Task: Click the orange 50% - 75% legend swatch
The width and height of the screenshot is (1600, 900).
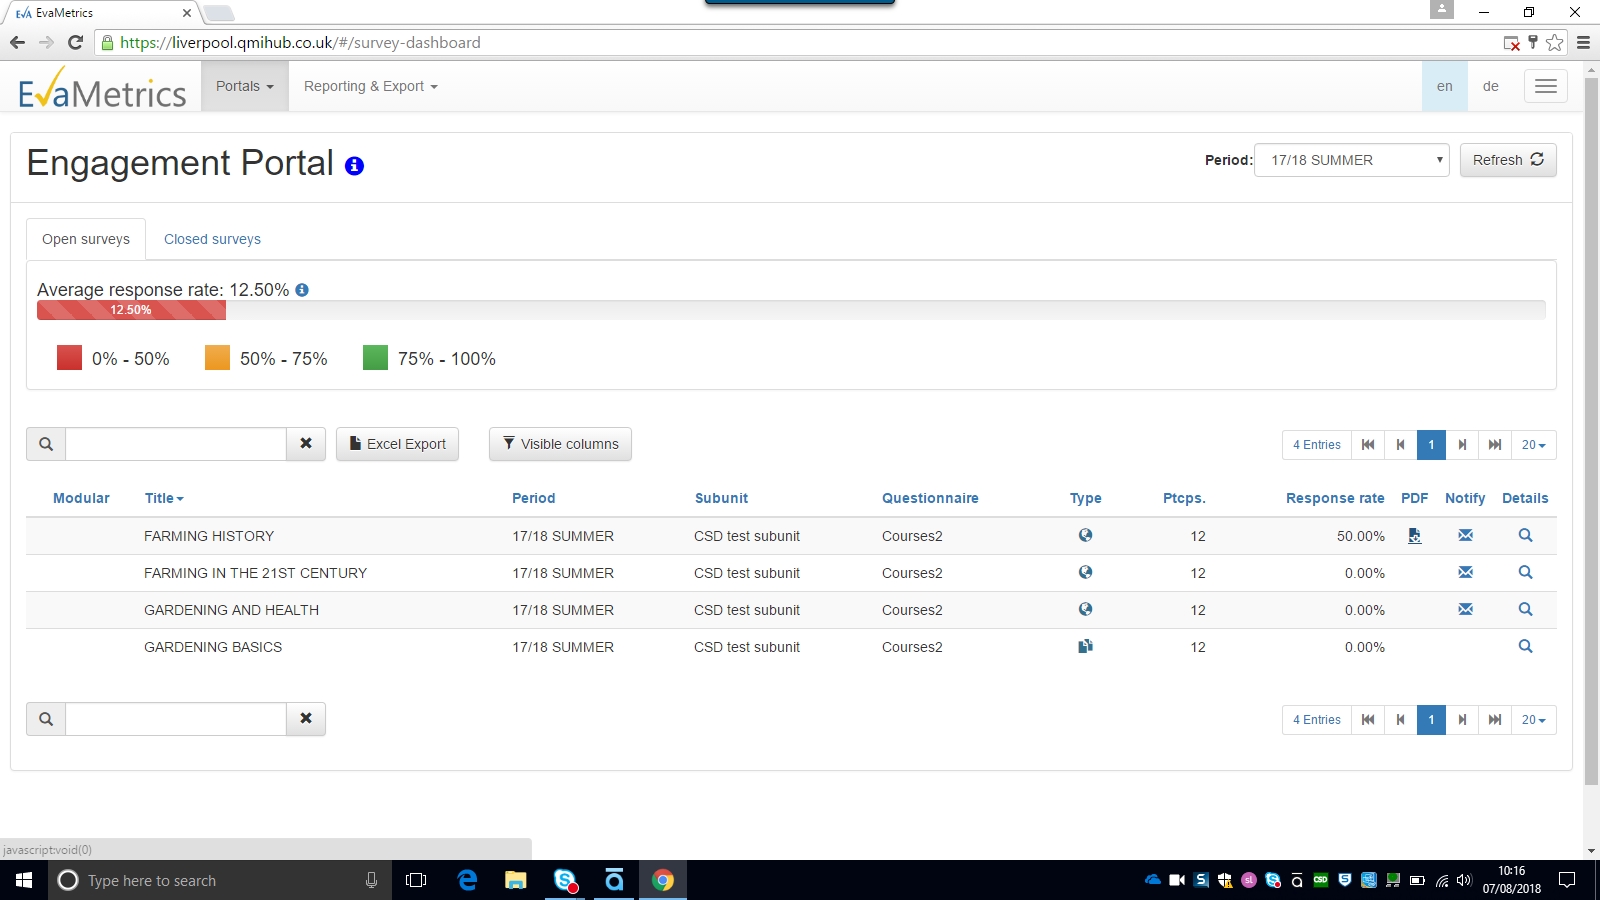Action: [217, 358]
